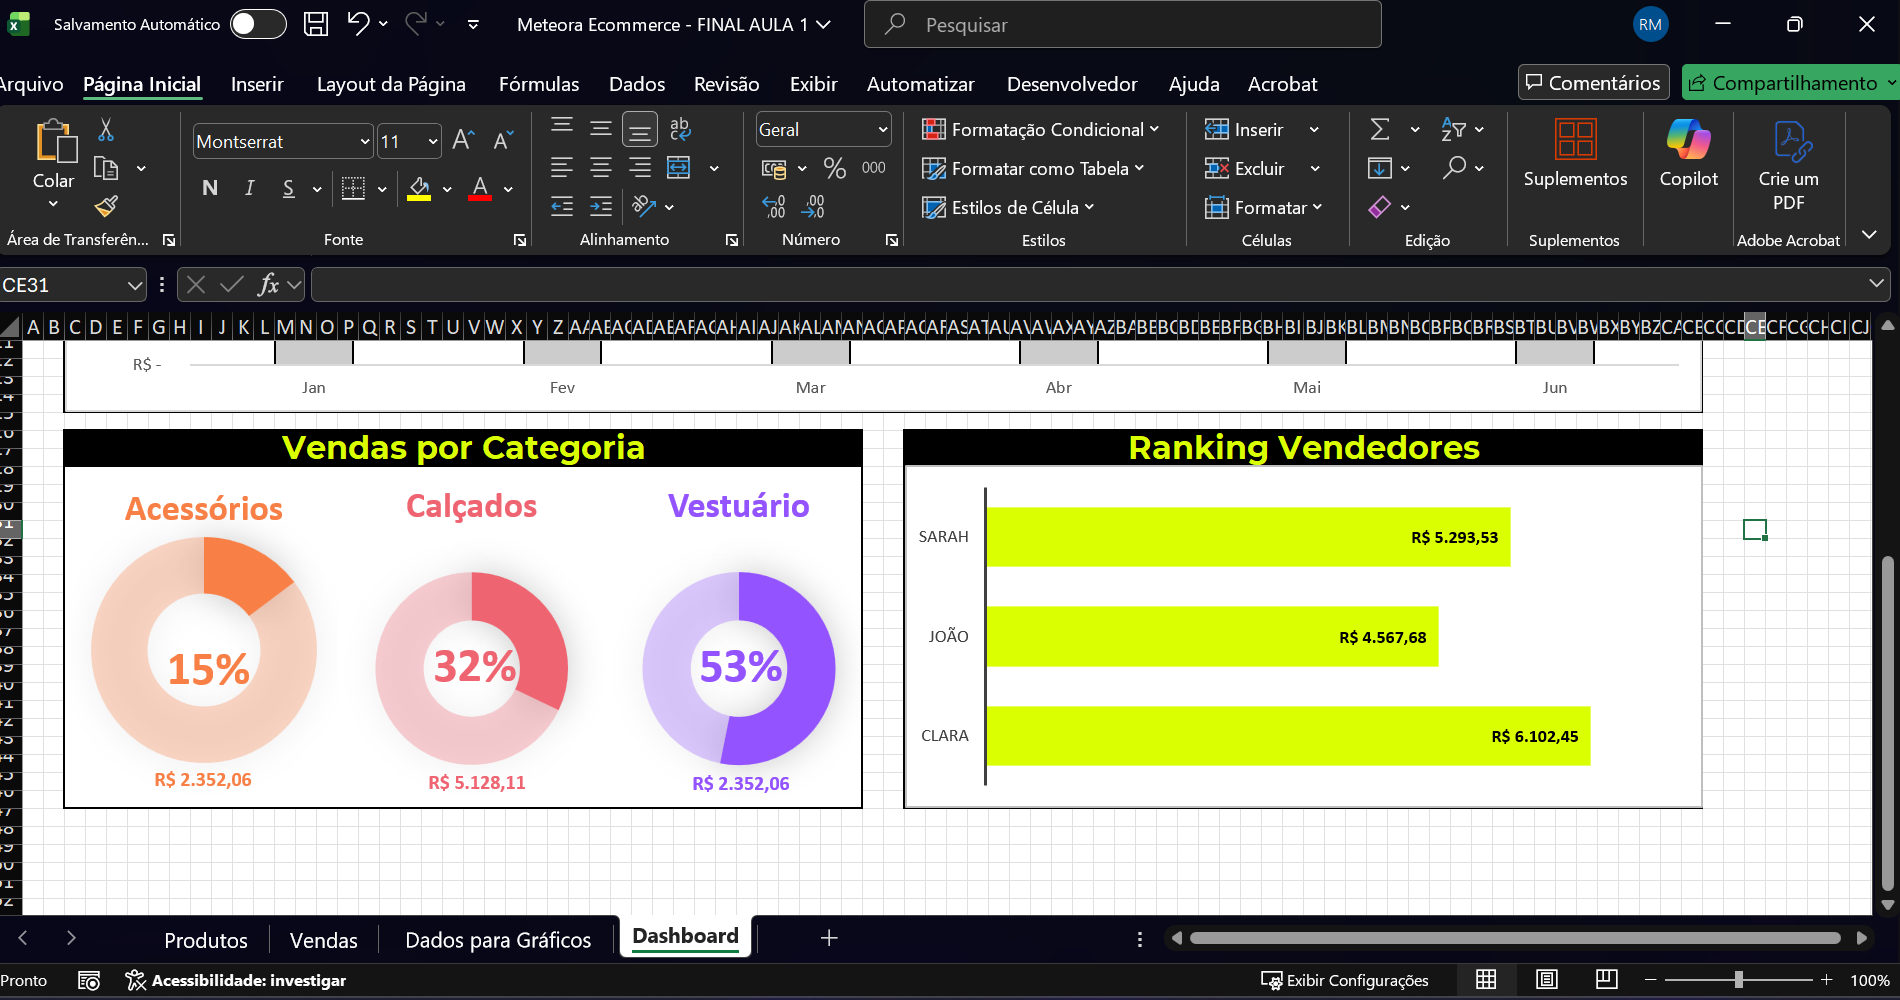Insert function with fx icon
Image resolution: width=1900 pixels, height=1000 pixels.
[x=268, y=285]
